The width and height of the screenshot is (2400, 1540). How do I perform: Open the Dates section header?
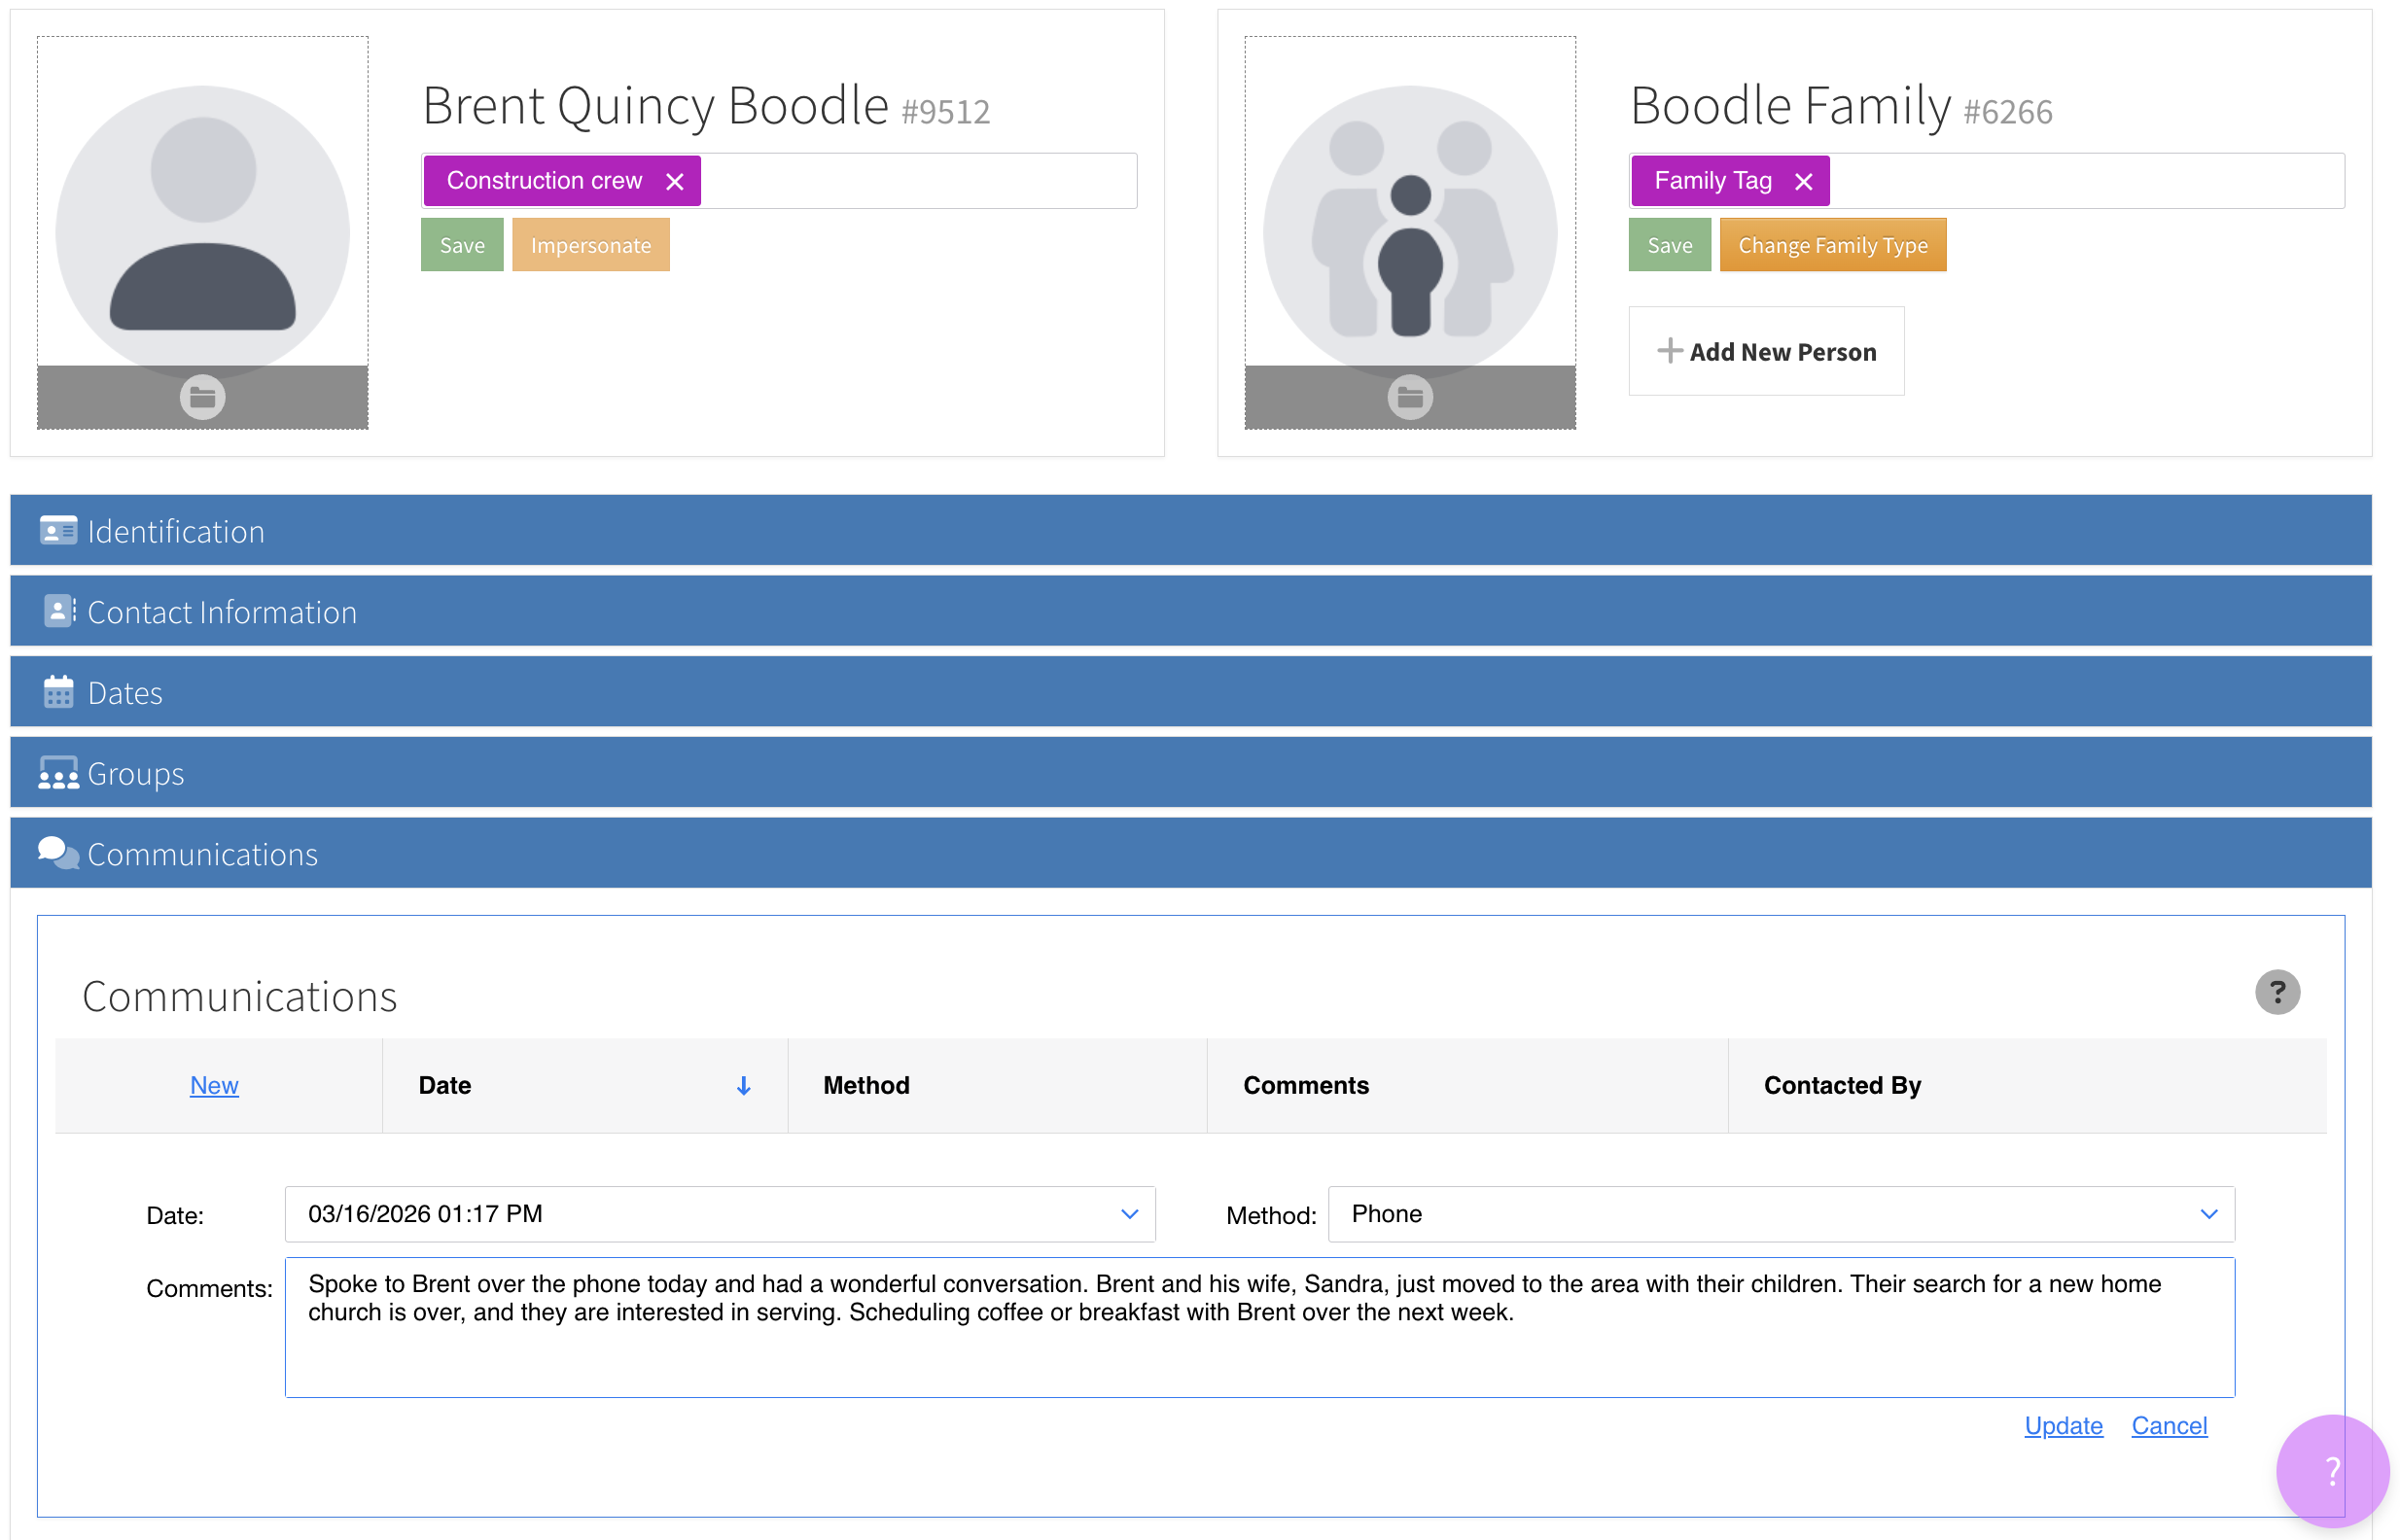coord(125,693)
